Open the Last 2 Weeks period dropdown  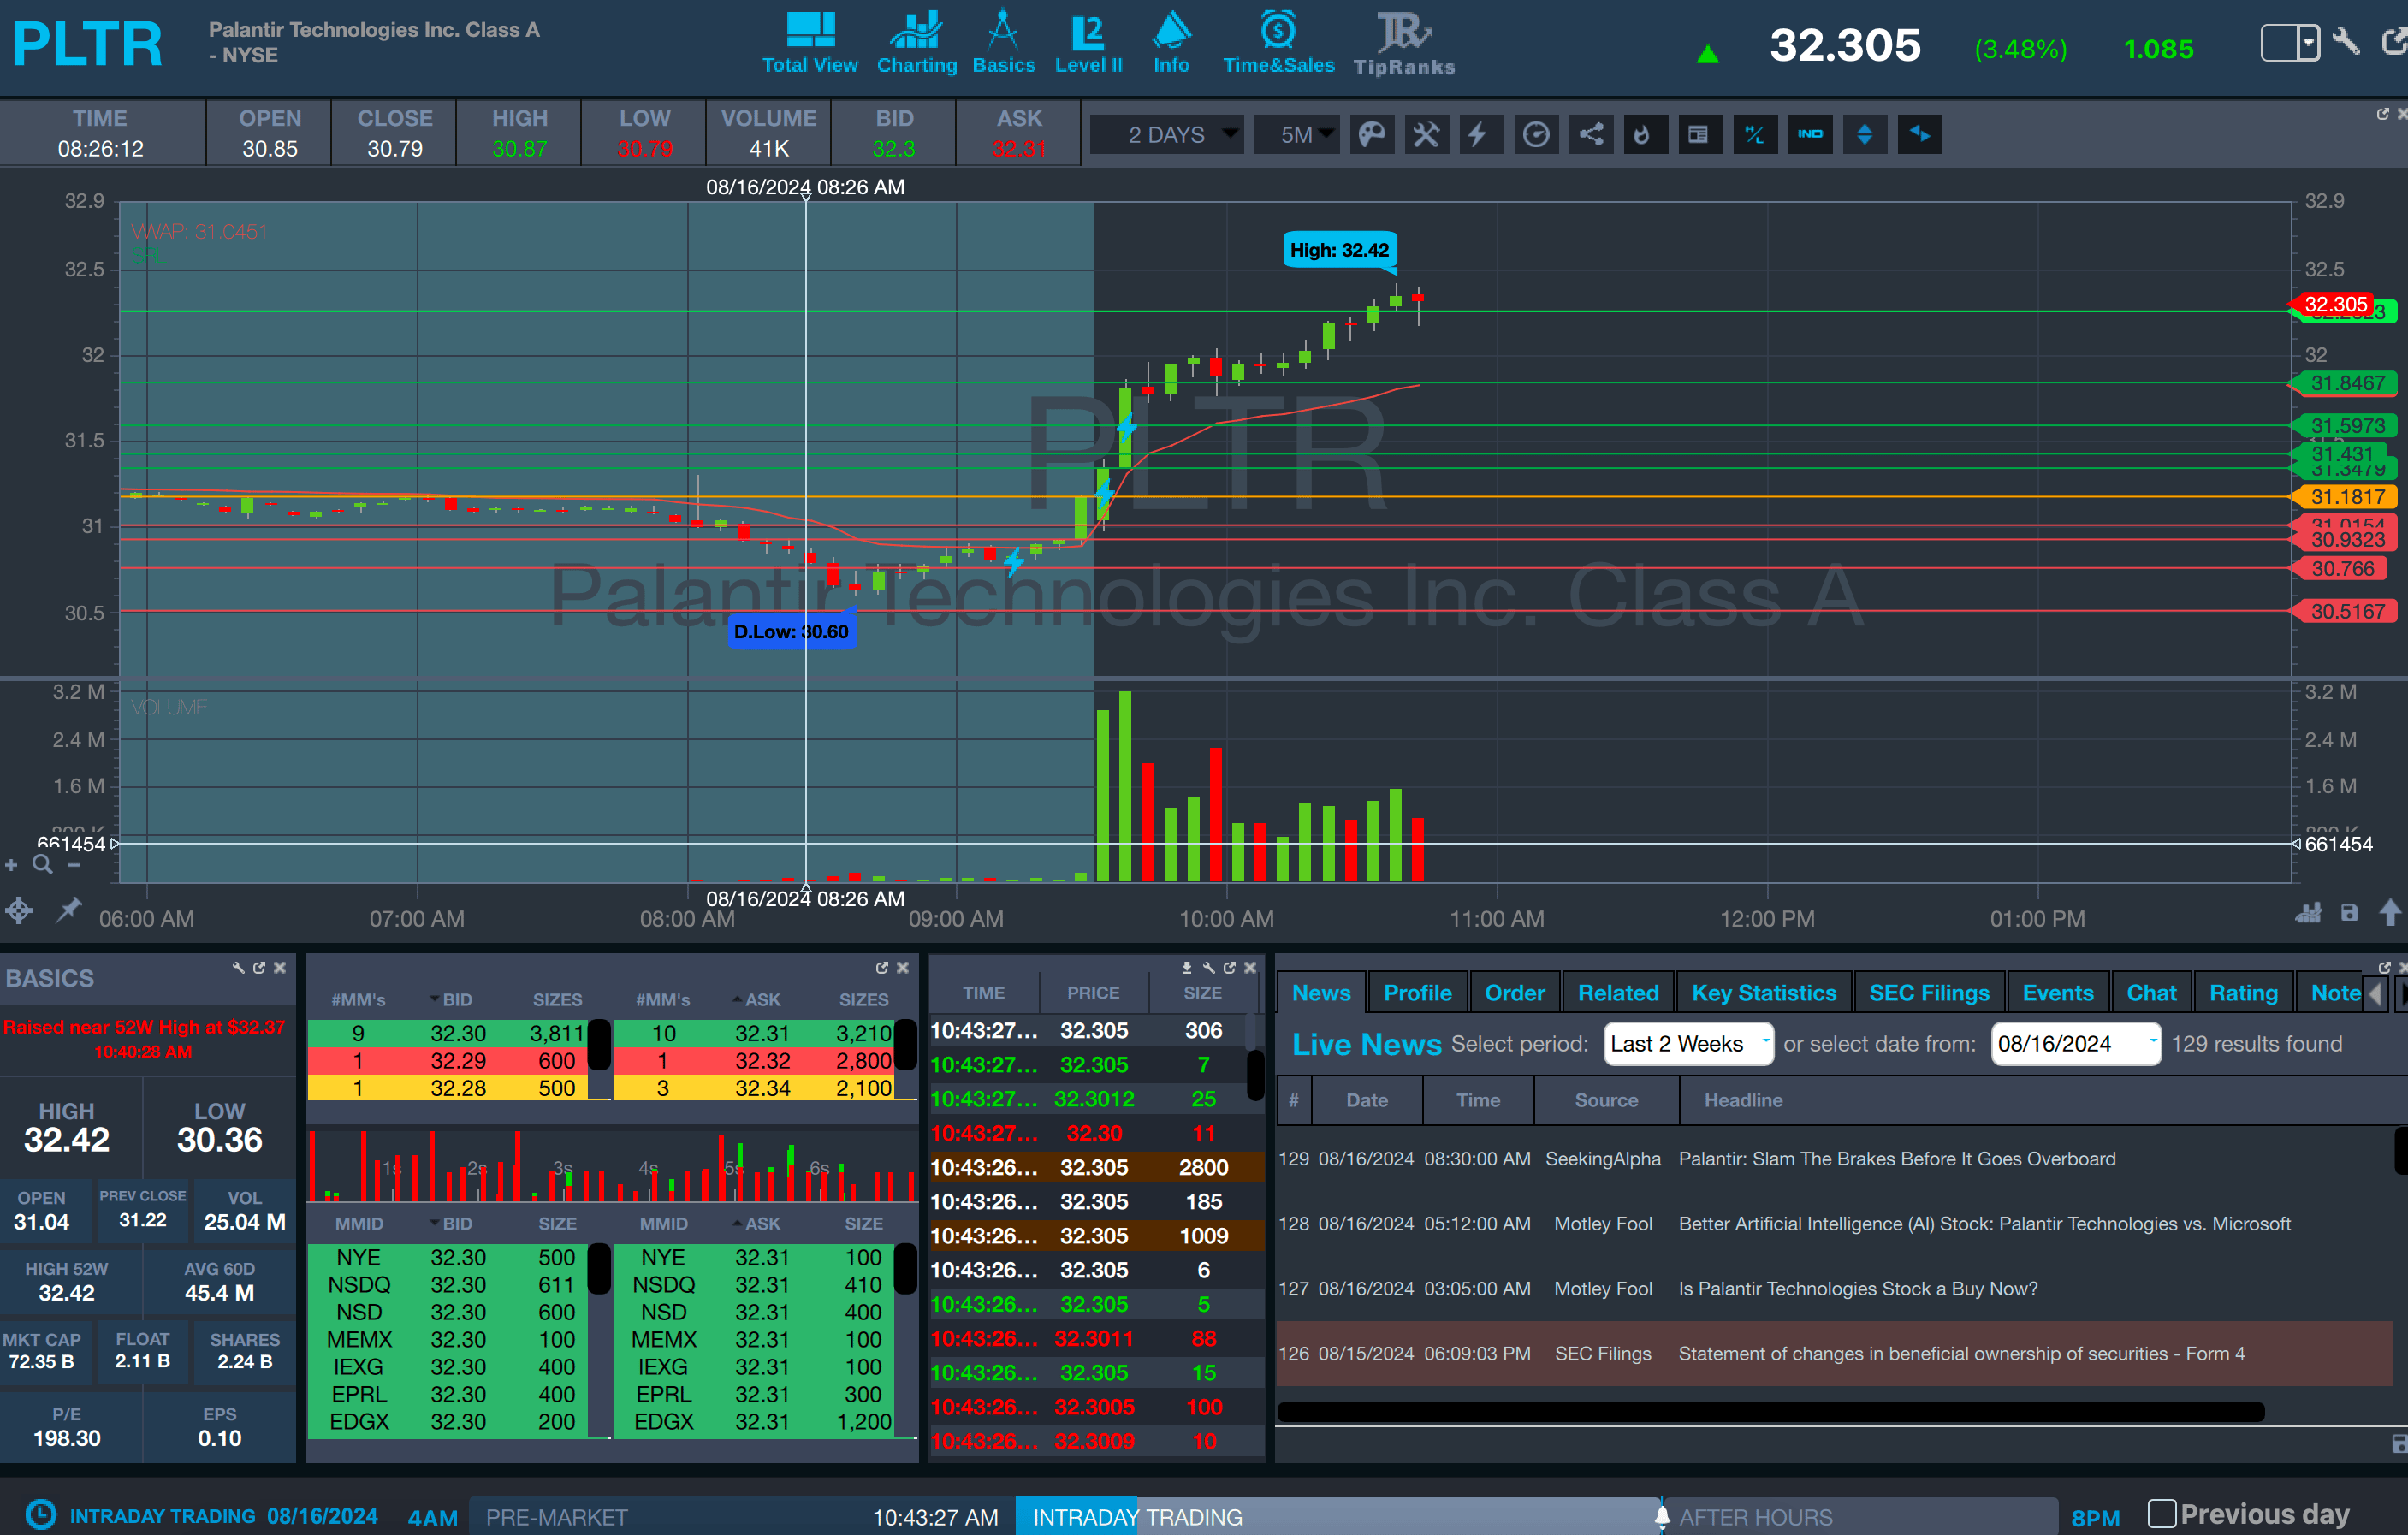1688,1044
